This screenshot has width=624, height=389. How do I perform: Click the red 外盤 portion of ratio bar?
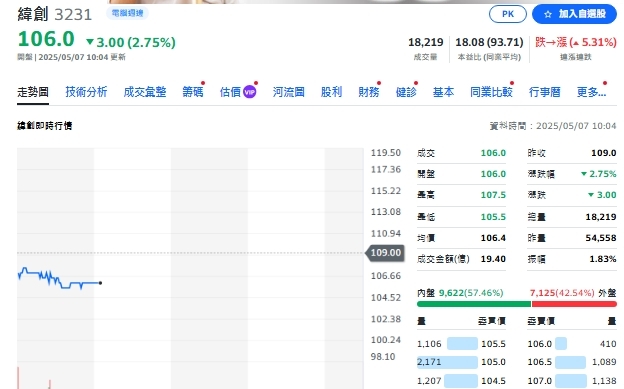pyautogui.click(x=574, y=304)
